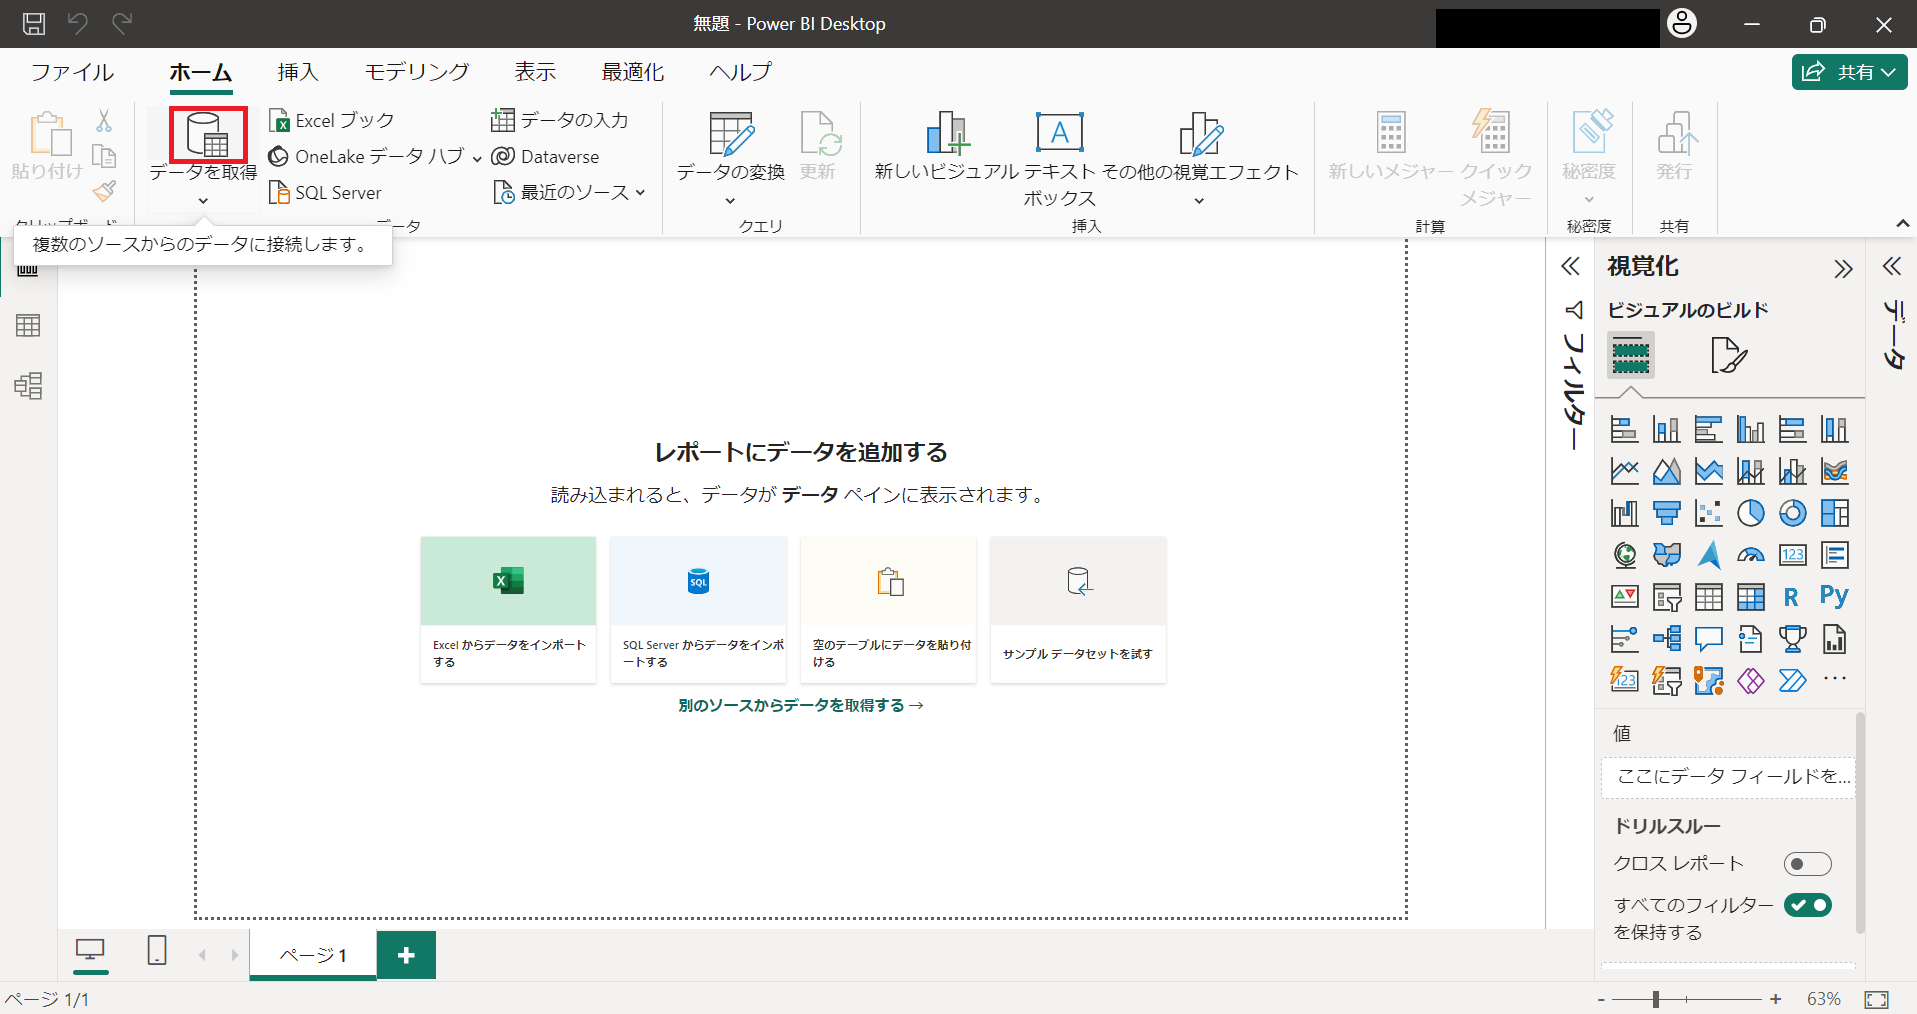Insert 新しいビジュアル from ribbon
Viewport: 1917px width, 1014px height.
coord(946,146)
